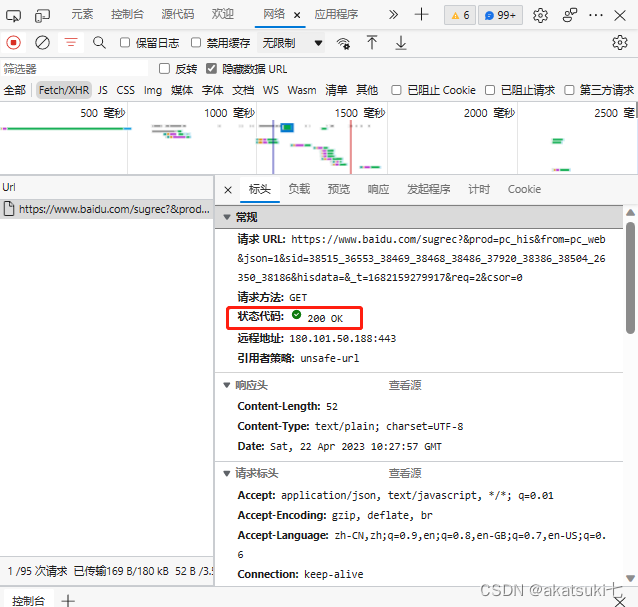The height and width of the screenshot is (607, 638).
Task: Toggle the network filter bar icon
Action: pyautogui.click(x=71, y=42)
